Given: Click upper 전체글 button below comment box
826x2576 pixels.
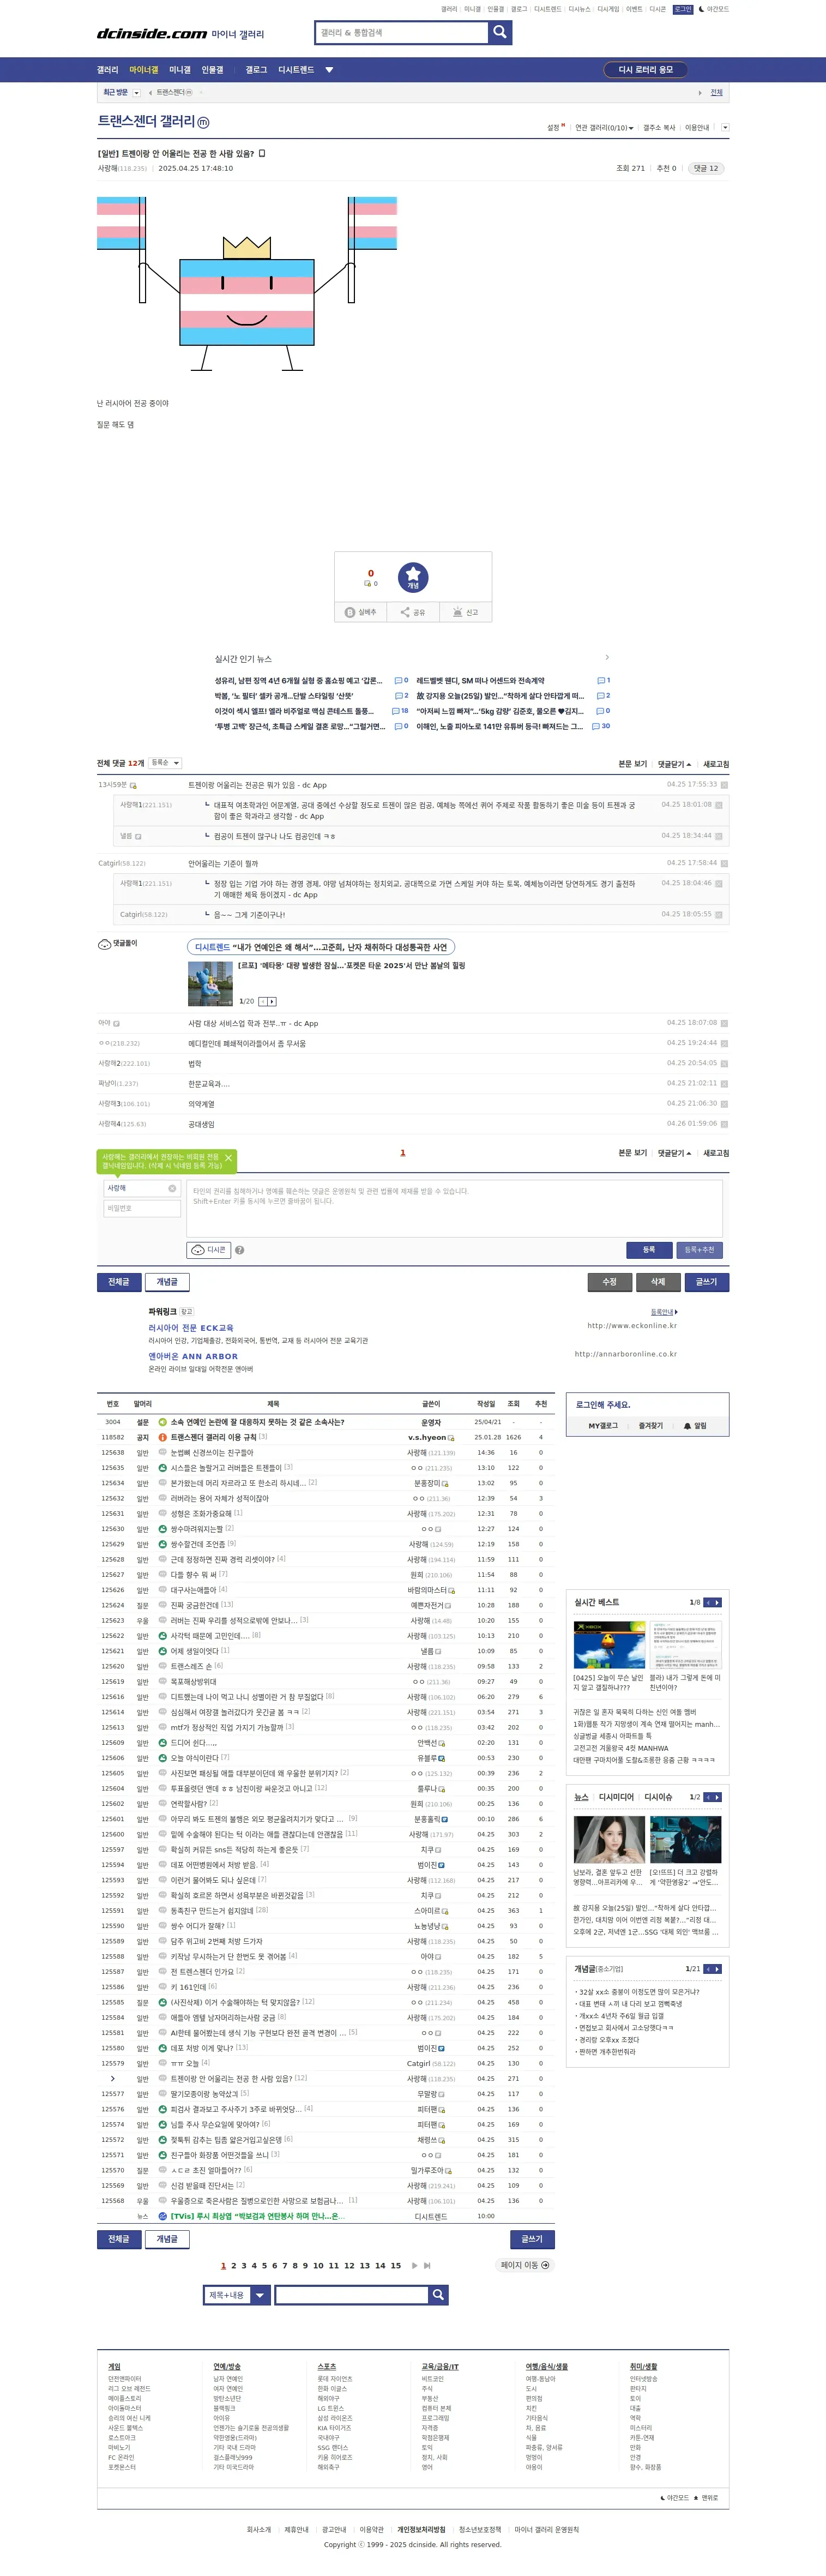Looking at the screenshot, I should tap(119, 1282).
